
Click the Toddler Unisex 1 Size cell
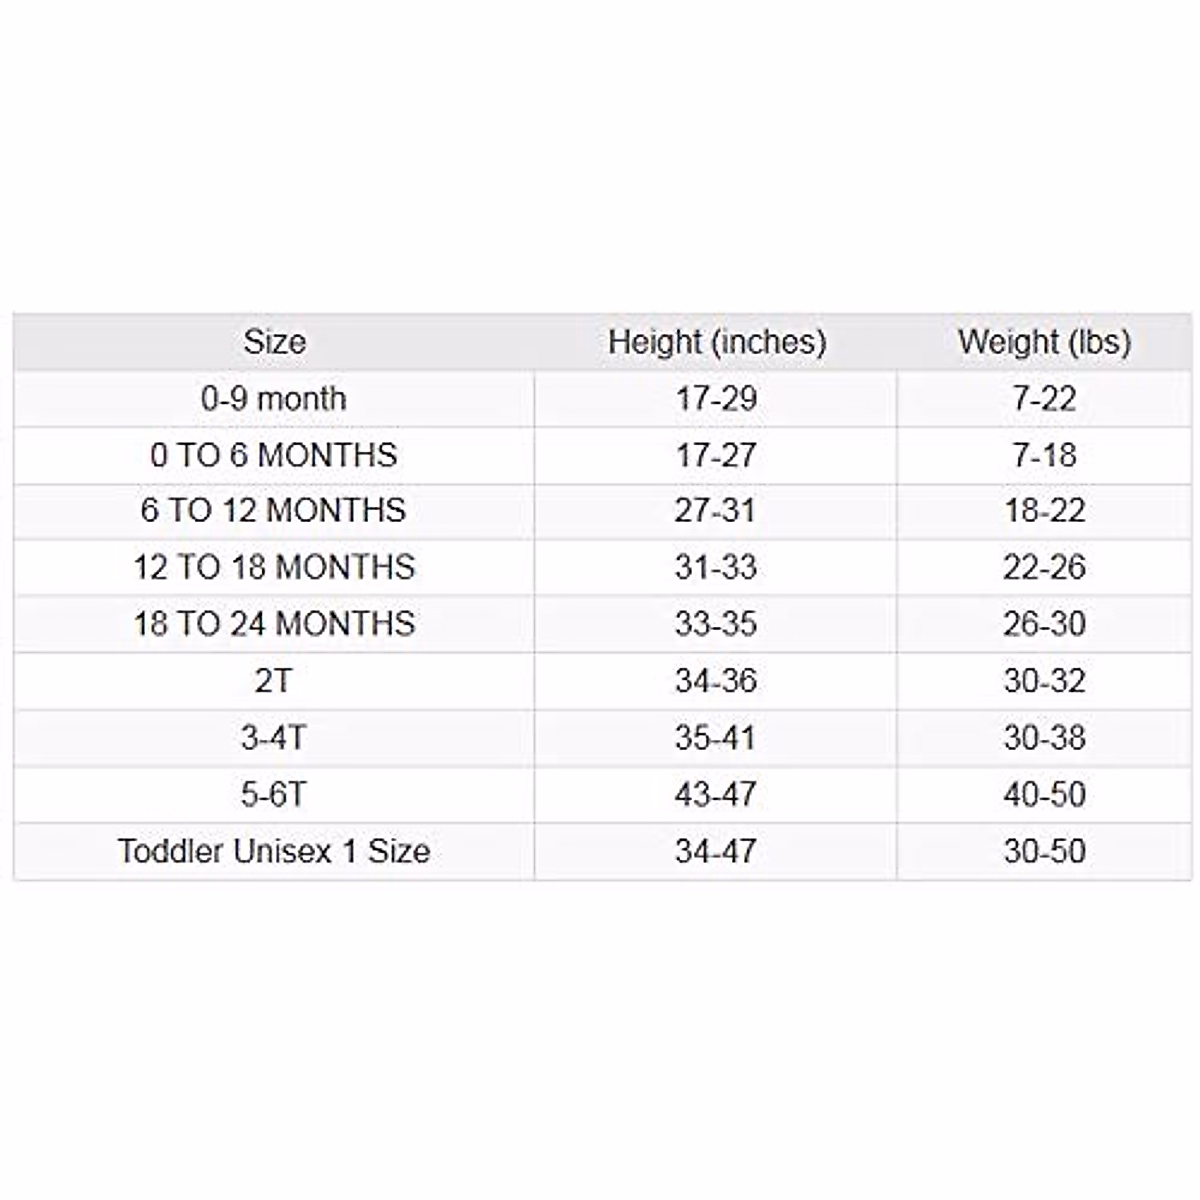274,852
